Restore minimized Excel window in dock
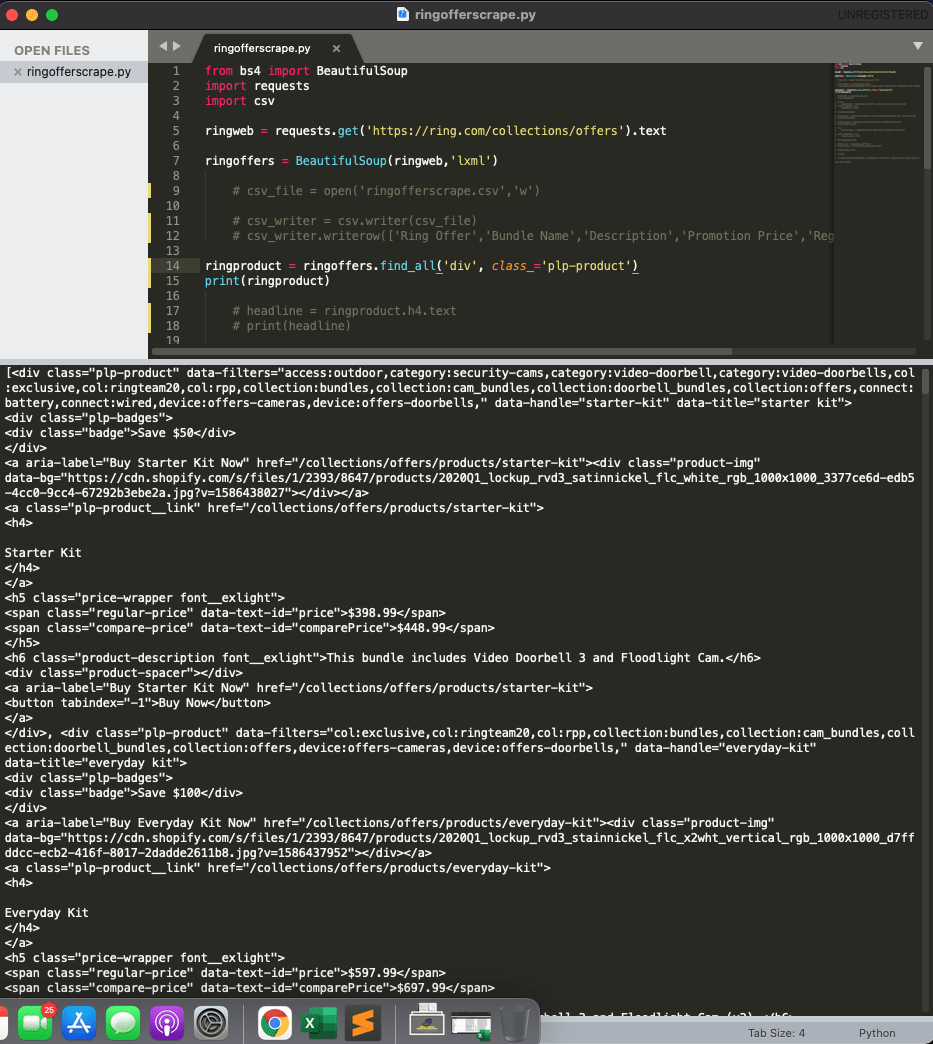 pos(471,1024)
